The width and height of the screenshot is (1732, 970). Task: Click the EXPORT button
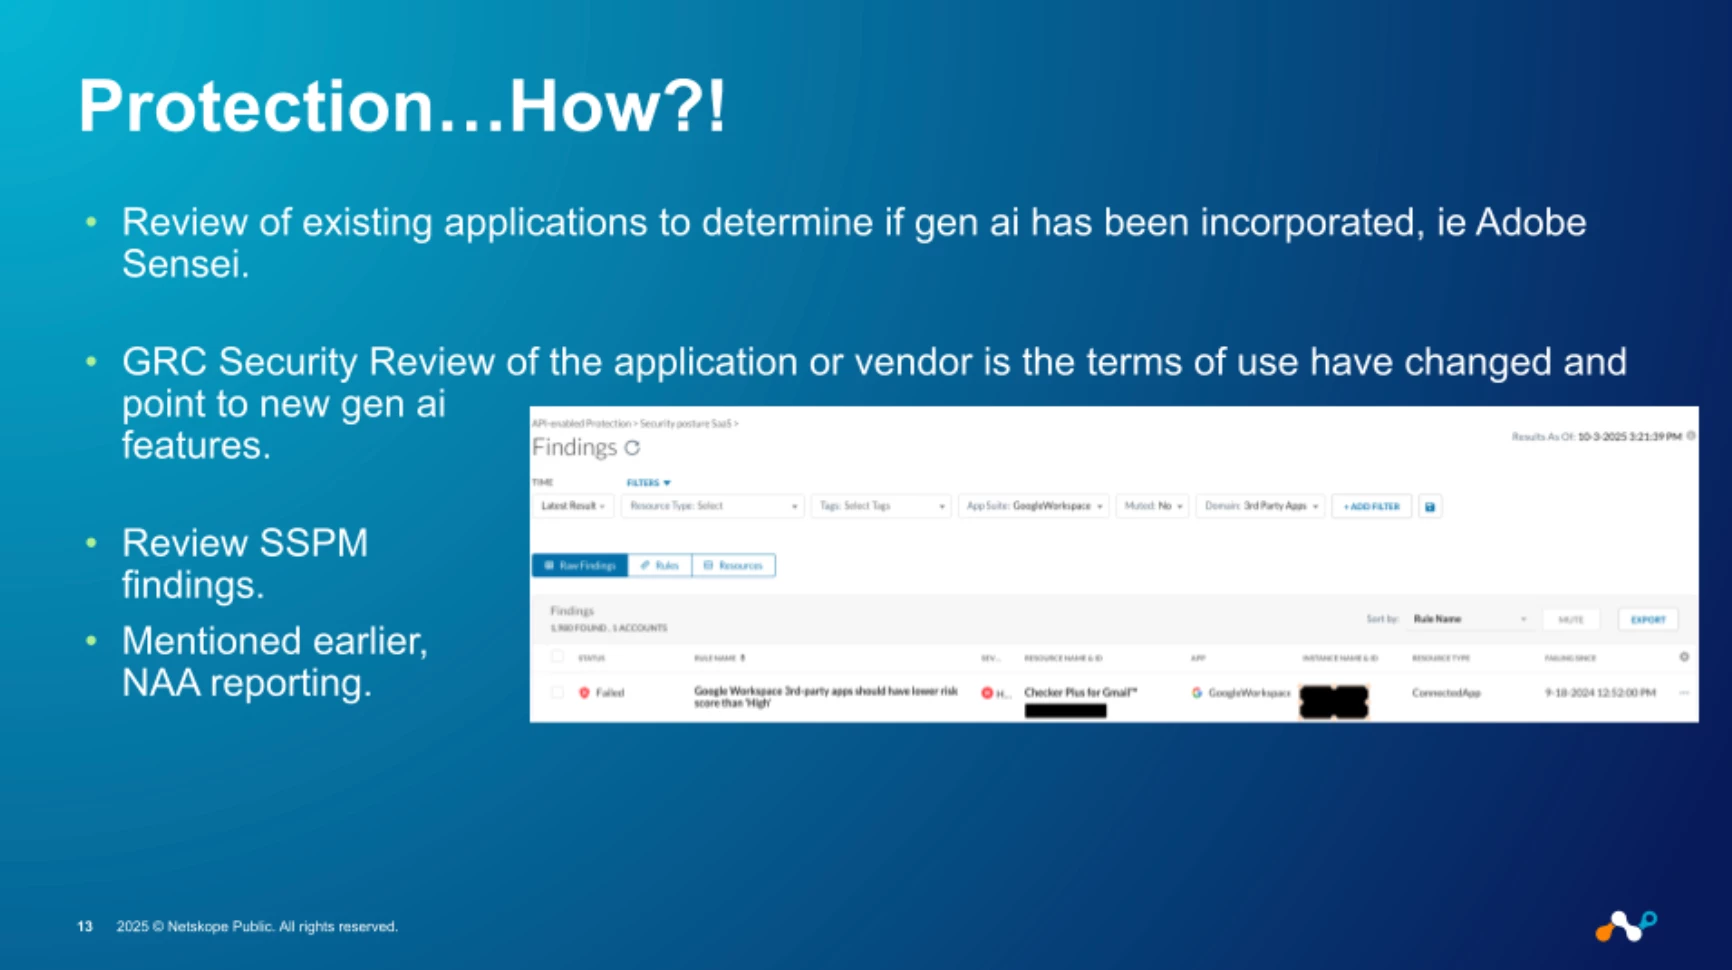[1648, 619]
